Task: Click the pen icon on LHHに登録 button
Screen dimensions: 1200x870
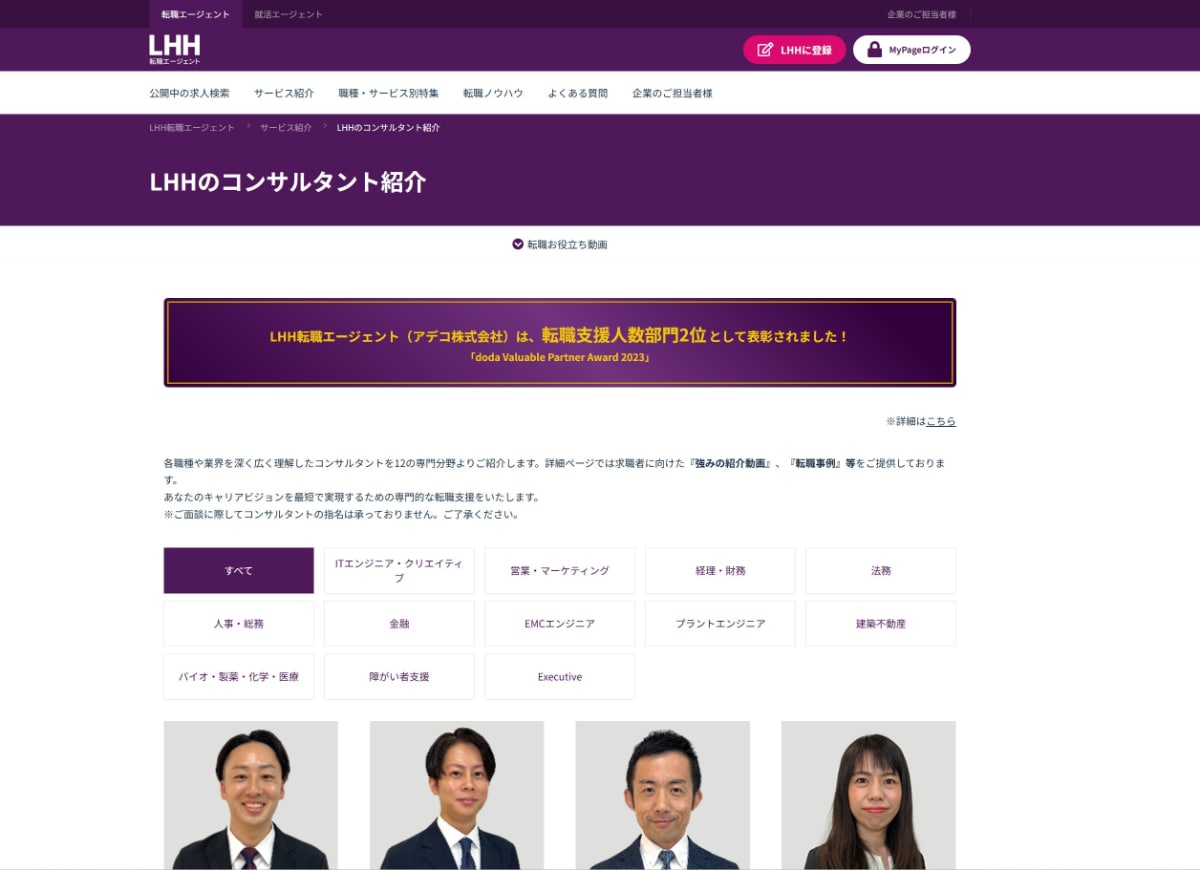Action: point(765,48)
